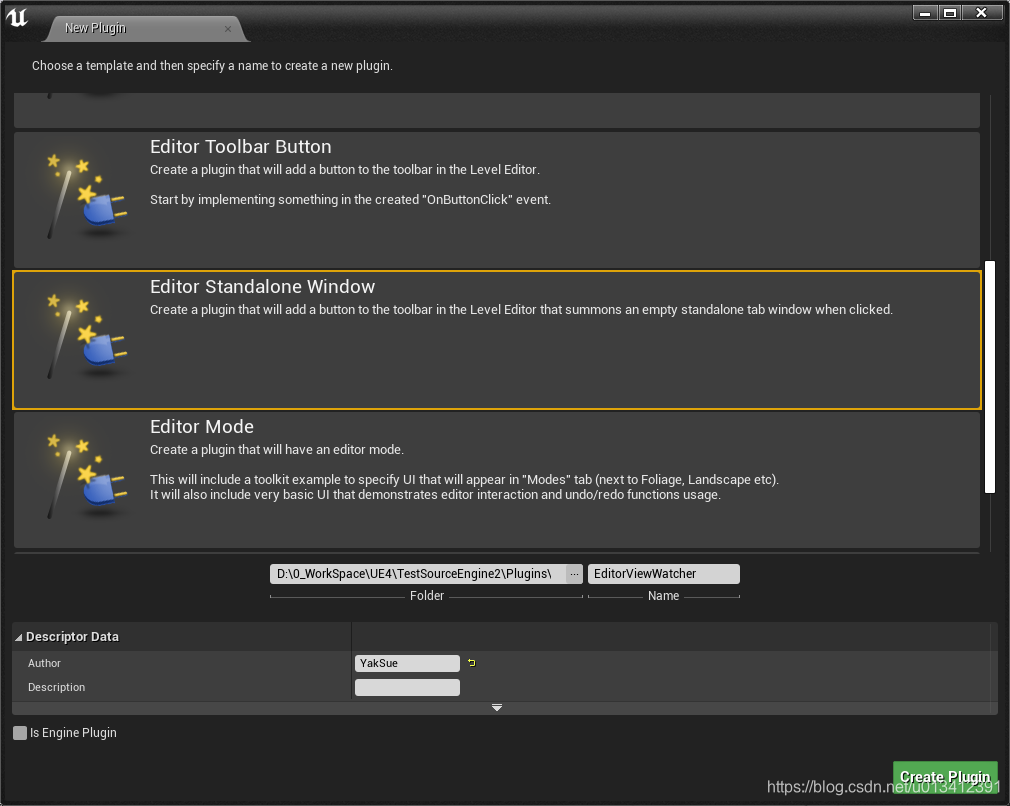The height and width of the screenshot is (806, 1010).
Task: Click the Editor Toolbar Button wizard icon
Action: 85,195
